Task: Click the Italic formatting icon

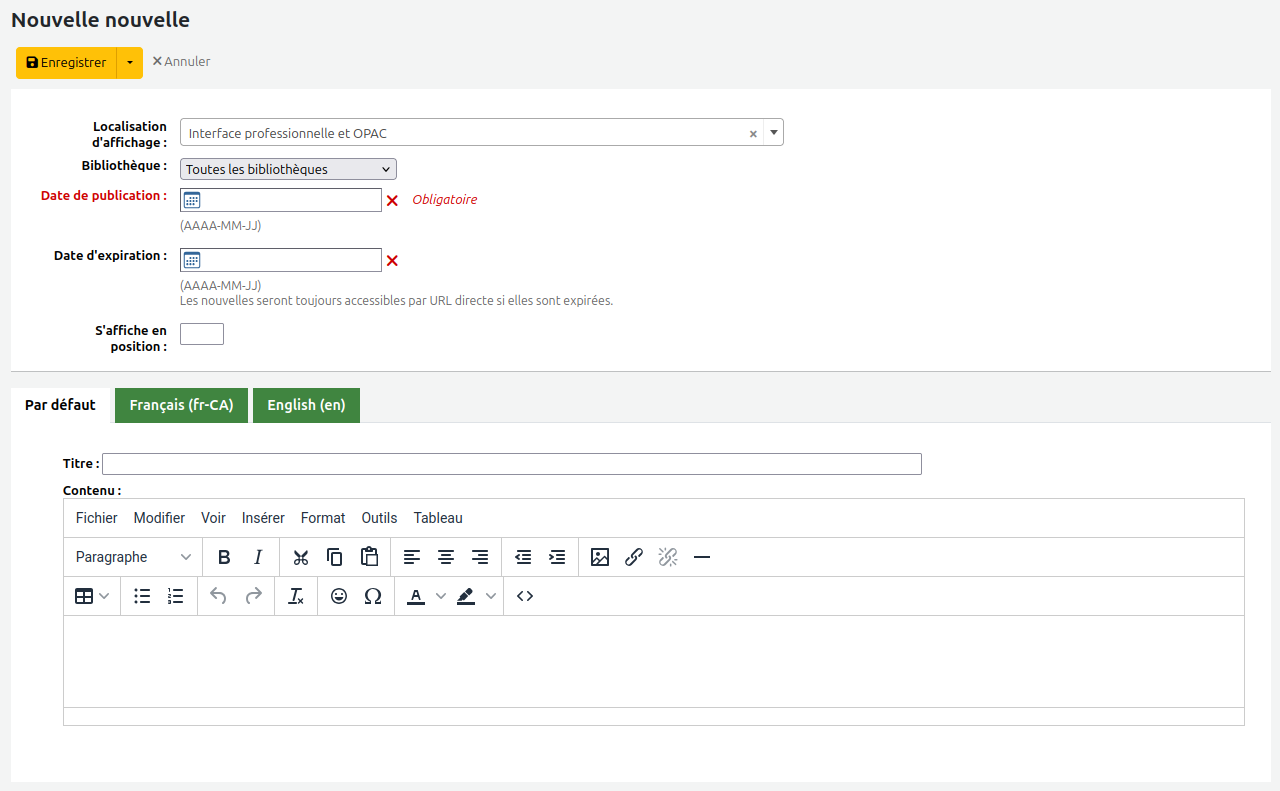Action: click(258, 557)
